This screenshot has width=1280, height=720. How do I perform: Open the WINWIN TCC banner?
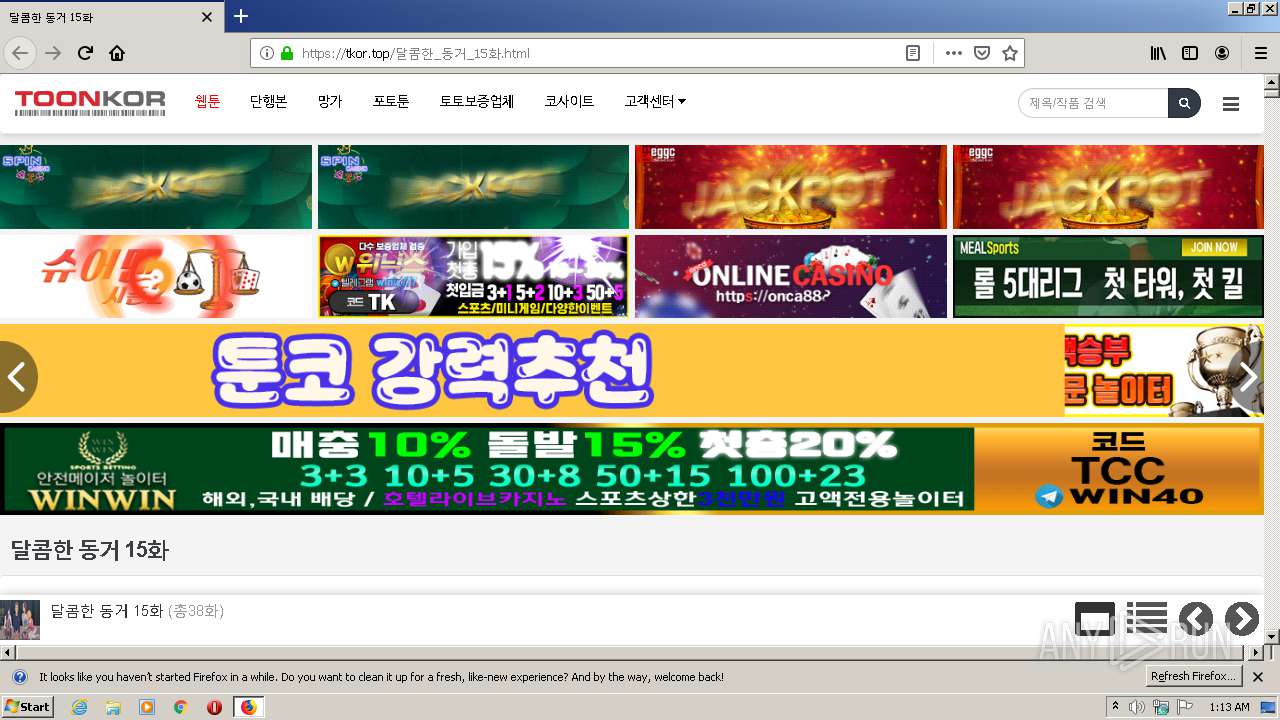pos(632,469)
